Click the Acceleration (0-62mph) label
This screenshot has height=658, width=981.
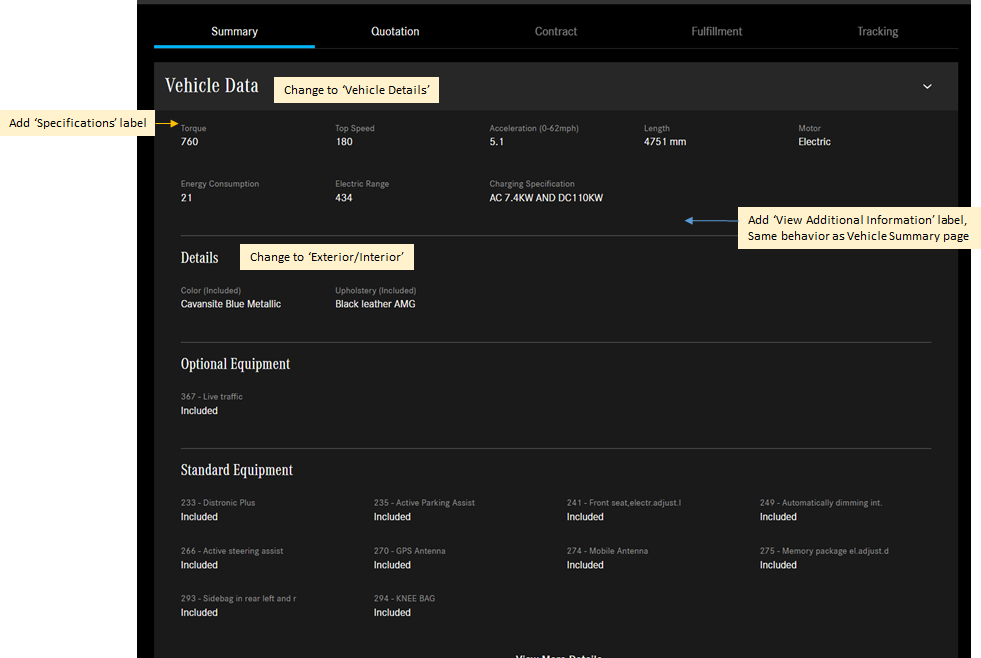click(534, 128)
